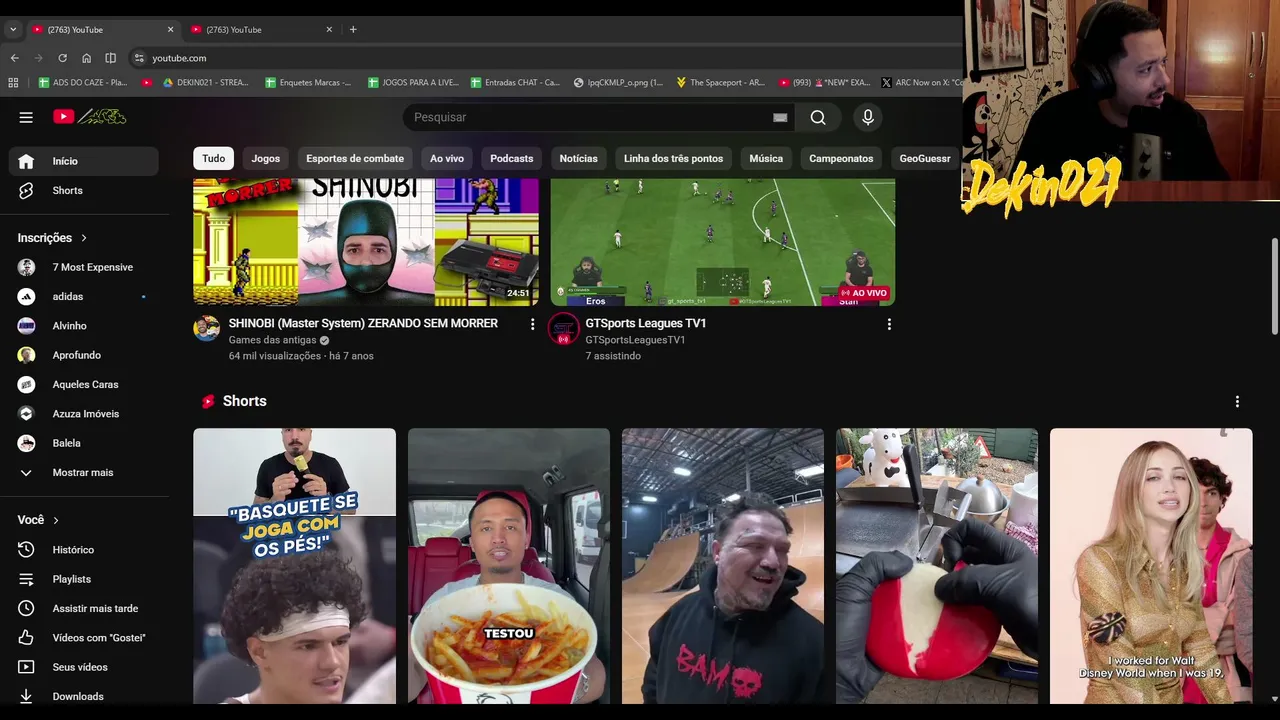Open Vídeos com "Gostei"
The height and width of the screenshot is (720, 1280).
pos(84,638)
